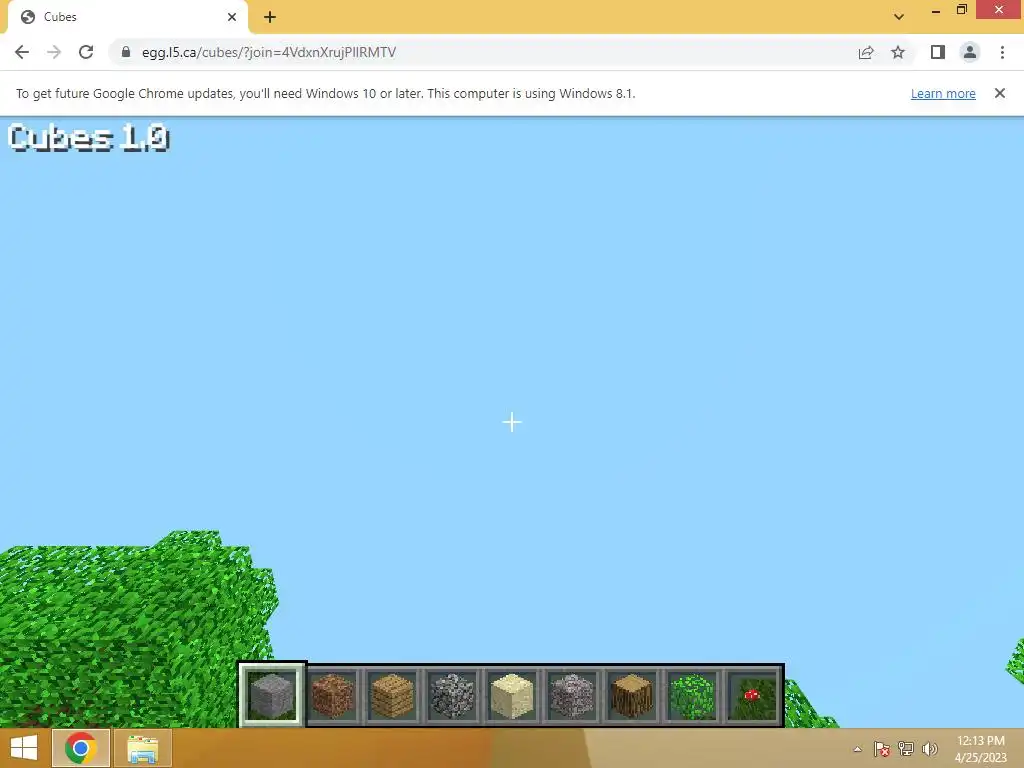Open the Windows Start menu
The width and height of the screenshot is (1024, 768).
(x=24, y=748)
